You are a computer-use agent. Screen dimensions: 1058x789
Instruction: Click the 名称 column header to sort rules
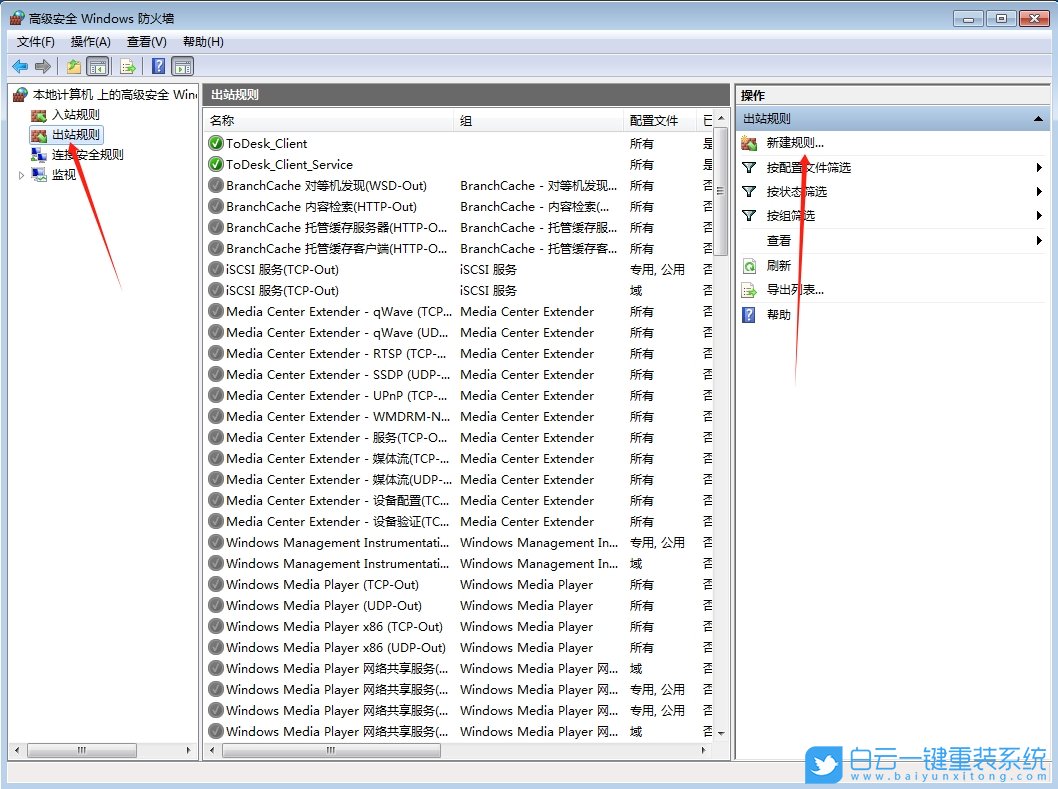250,120
